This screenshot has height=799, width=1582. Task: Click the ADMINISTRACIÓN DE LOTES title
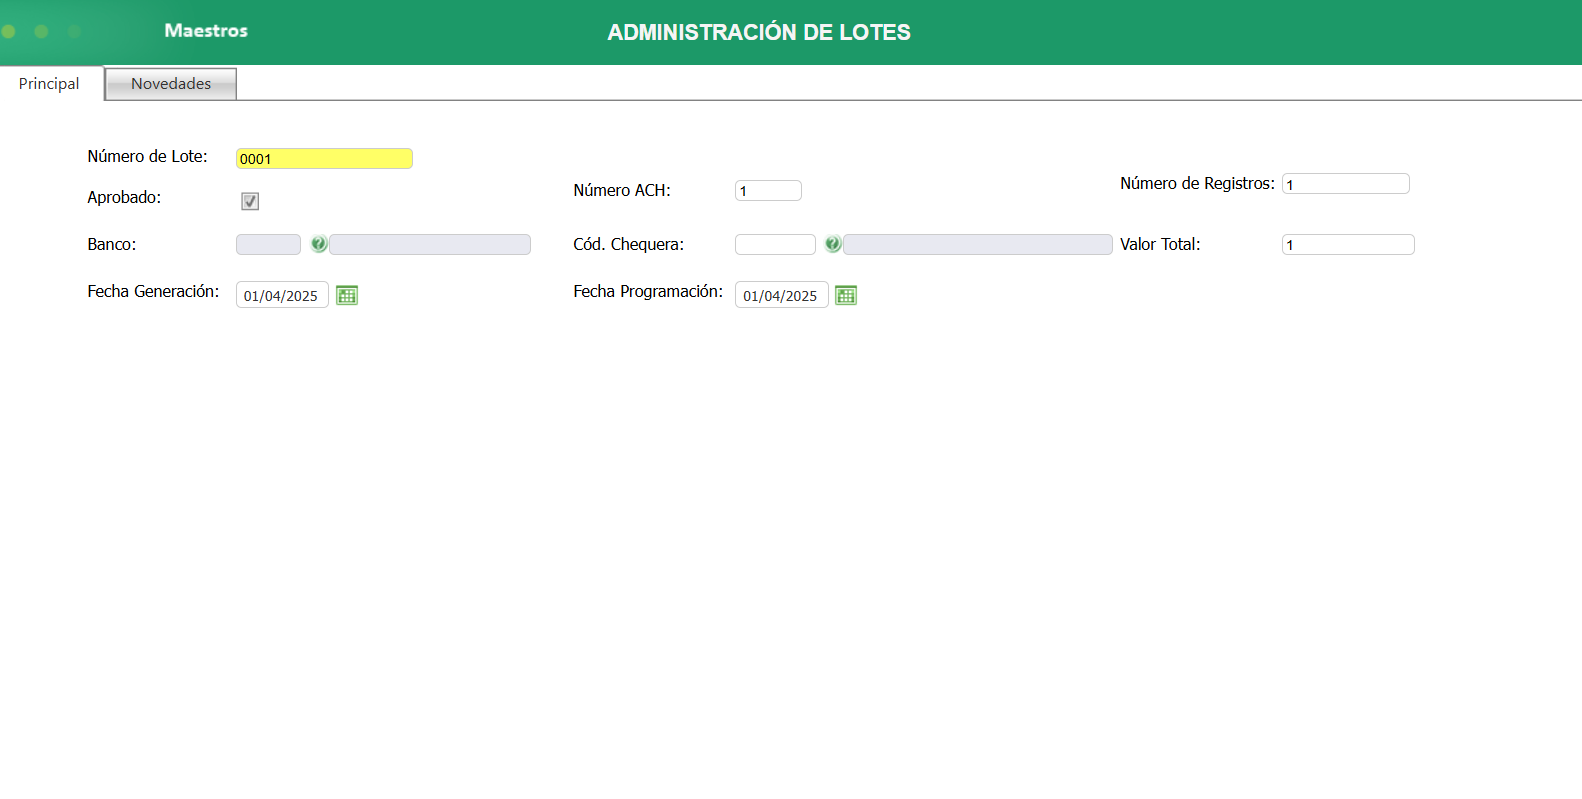click(759, 32)
